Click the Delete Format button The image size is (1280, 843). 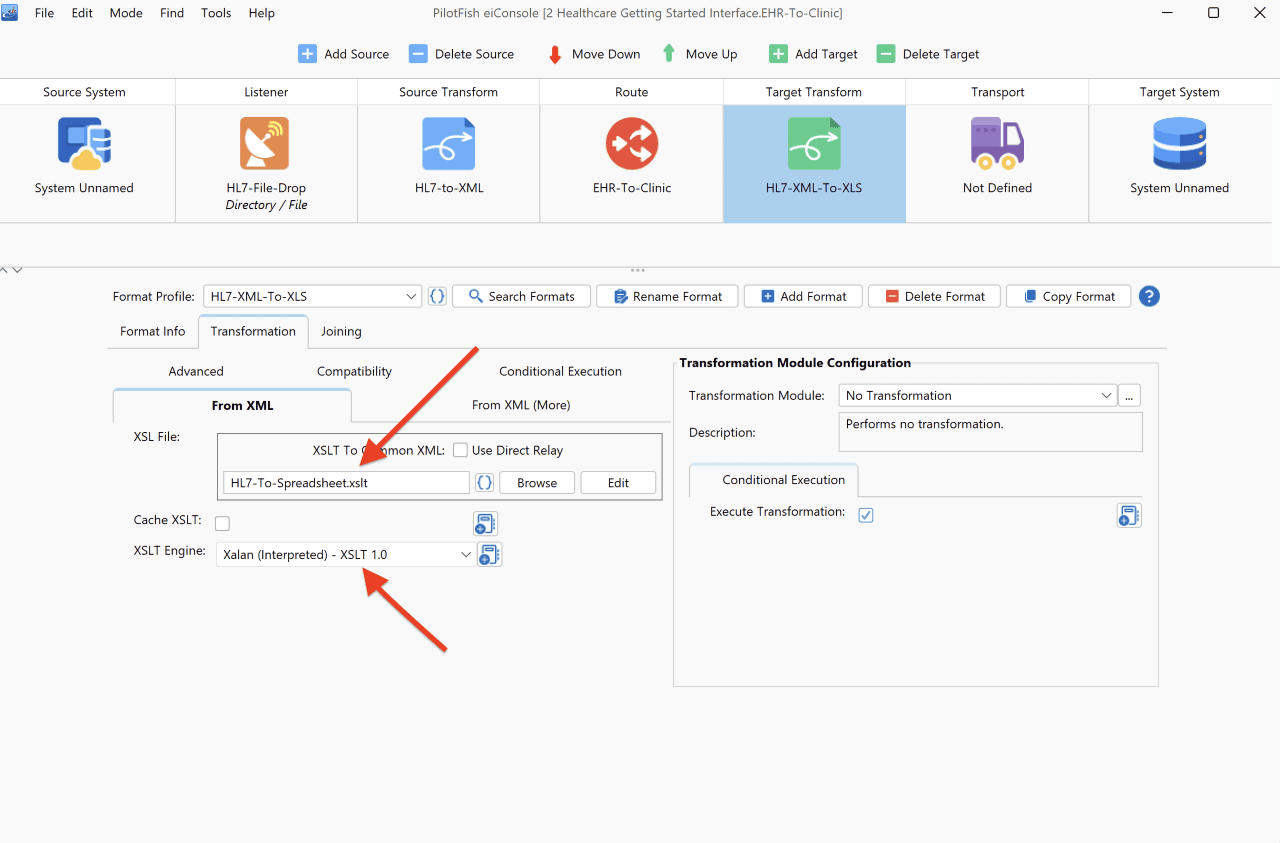pos(934,296)
